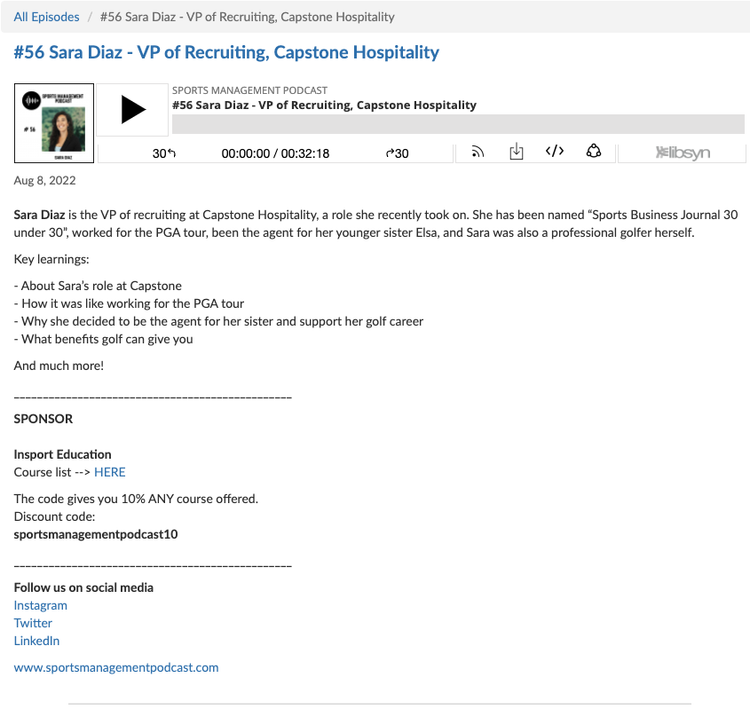
Task: Click 'How it was like working for the PGA tour'
Action: tap(129, 304)
